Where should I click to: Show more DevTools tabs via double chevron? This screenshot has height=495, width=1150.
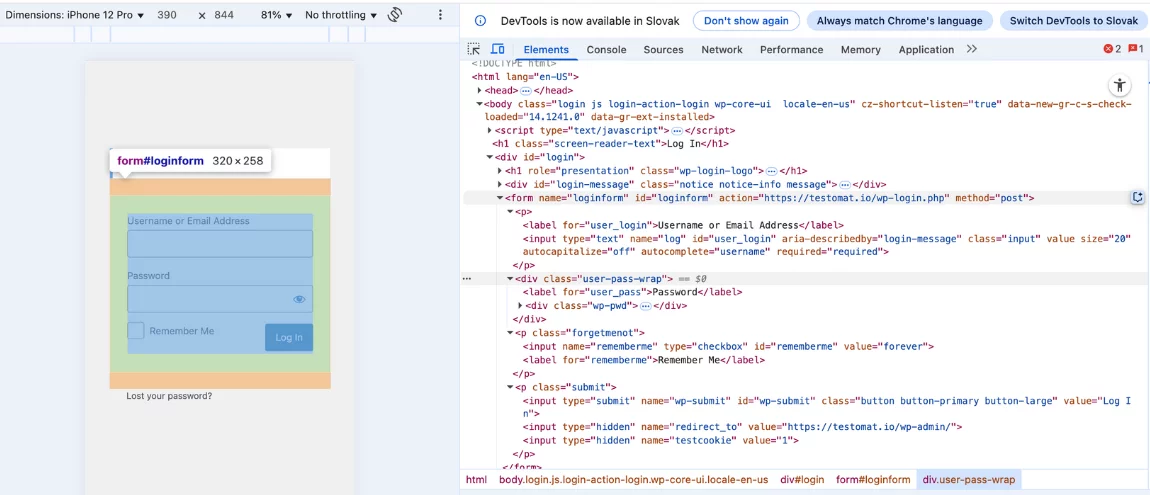(x=972, y=49)
